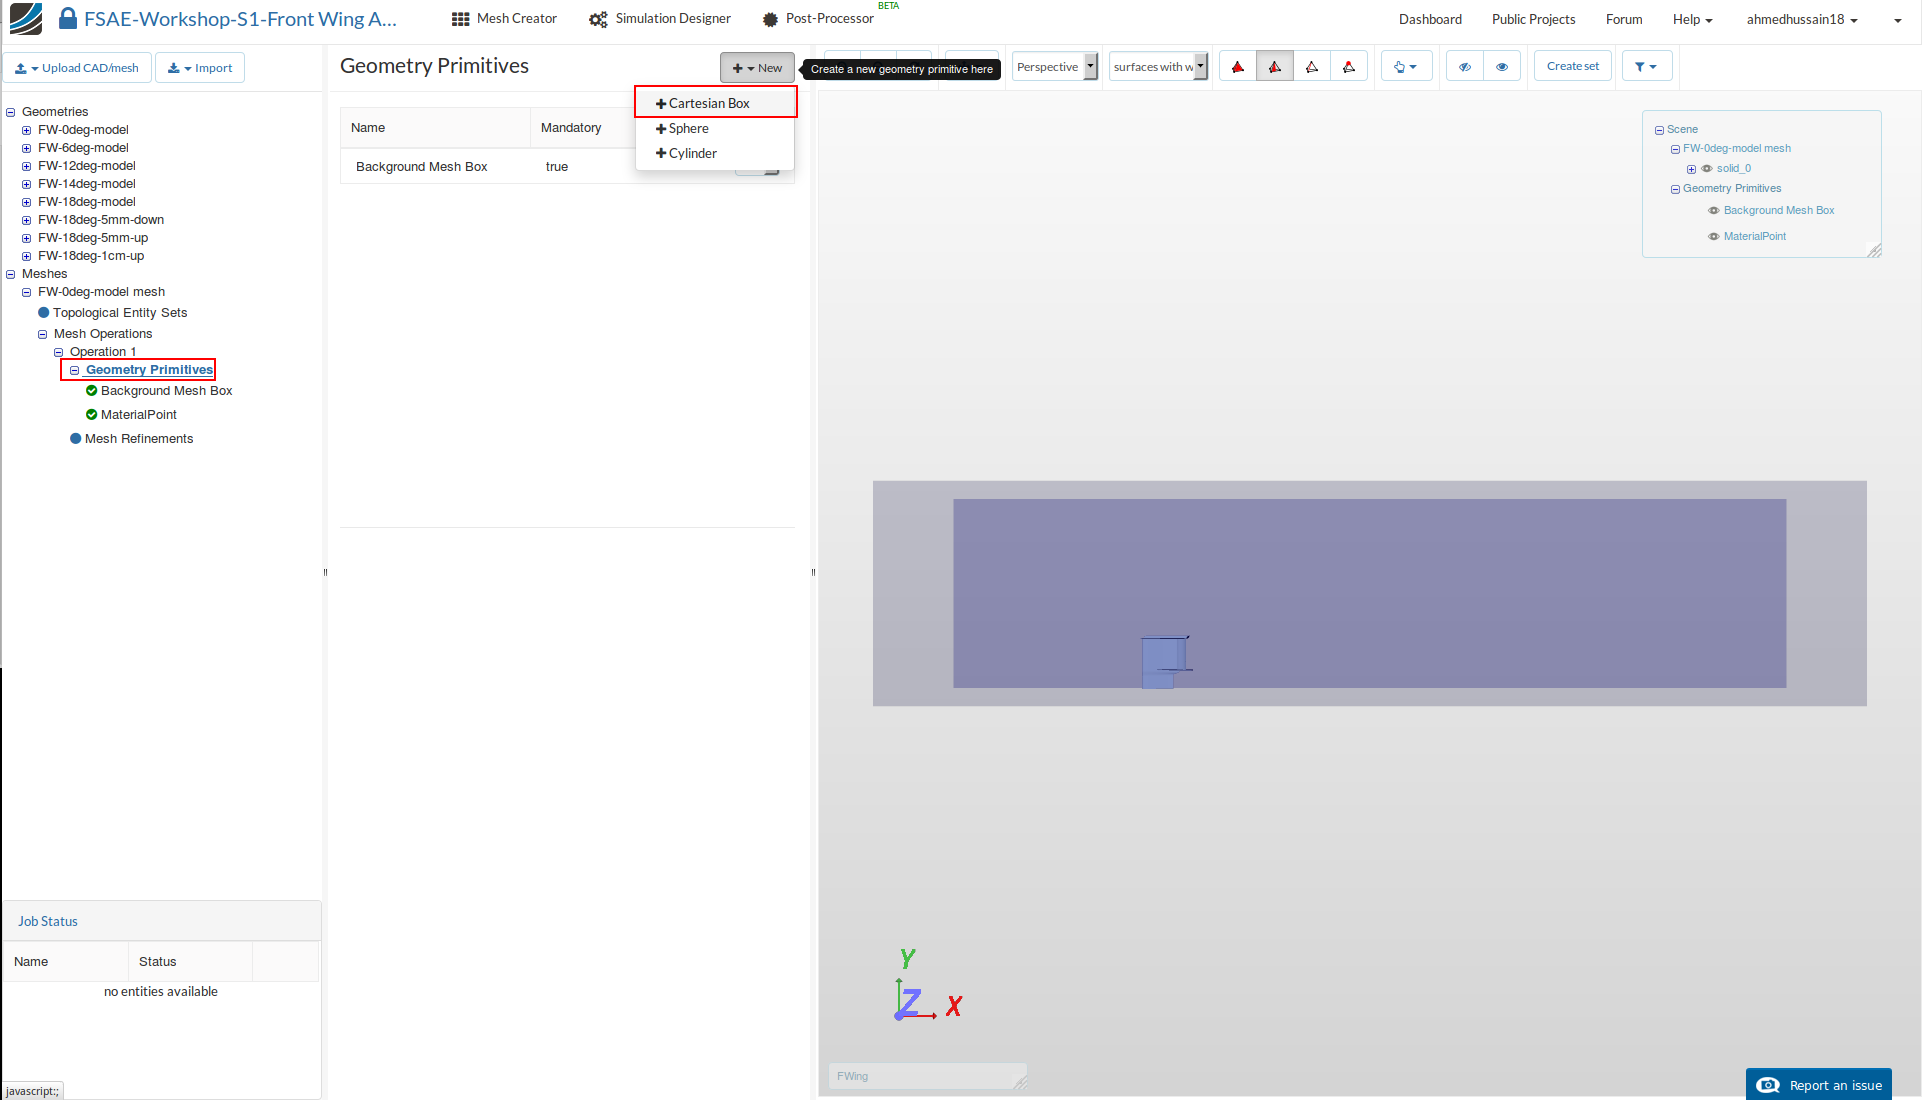Expand the FW-6deg-model geometry node
The width and height of the screenshot is (1922, 1100).
pyautogui.click(x=27, y=148)
